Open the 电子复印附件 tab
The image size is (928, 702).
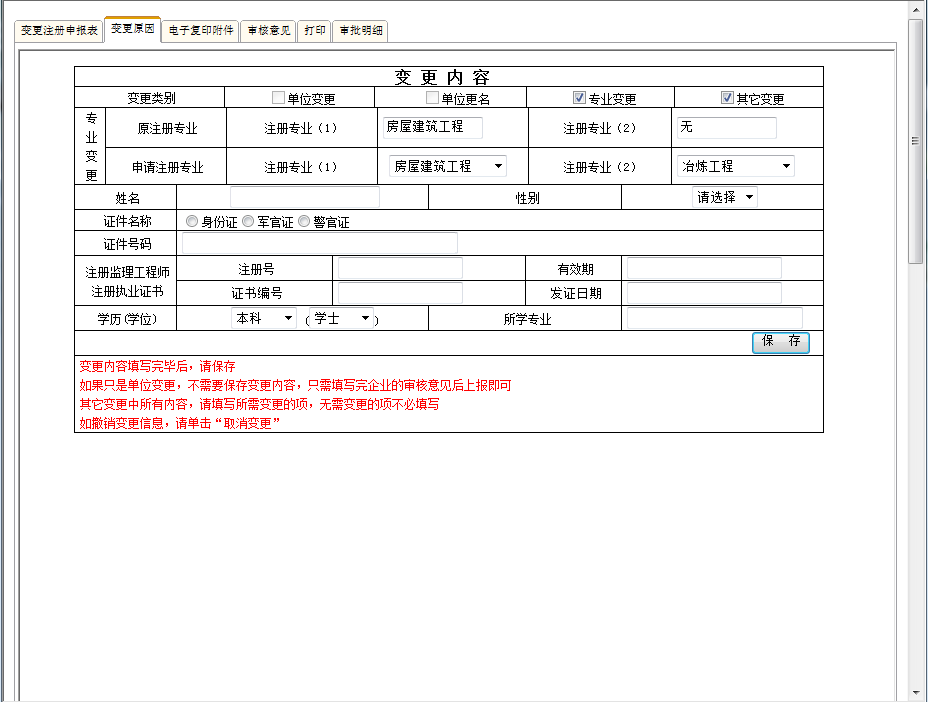201,31
